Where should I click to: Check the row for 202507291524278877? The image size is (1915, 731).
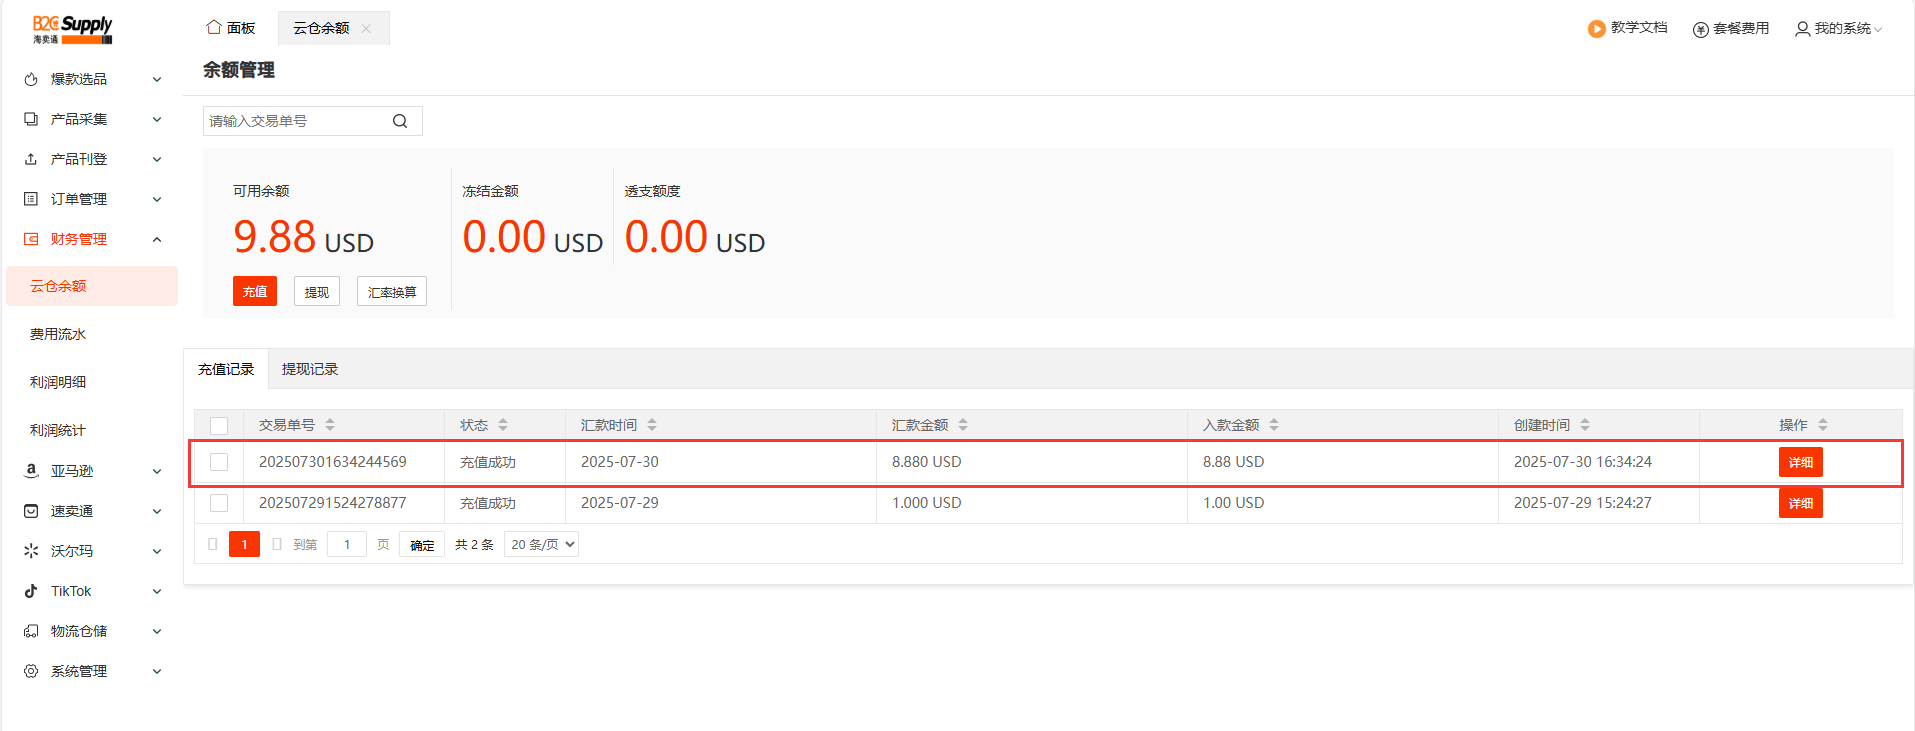[x=219, y=503]
